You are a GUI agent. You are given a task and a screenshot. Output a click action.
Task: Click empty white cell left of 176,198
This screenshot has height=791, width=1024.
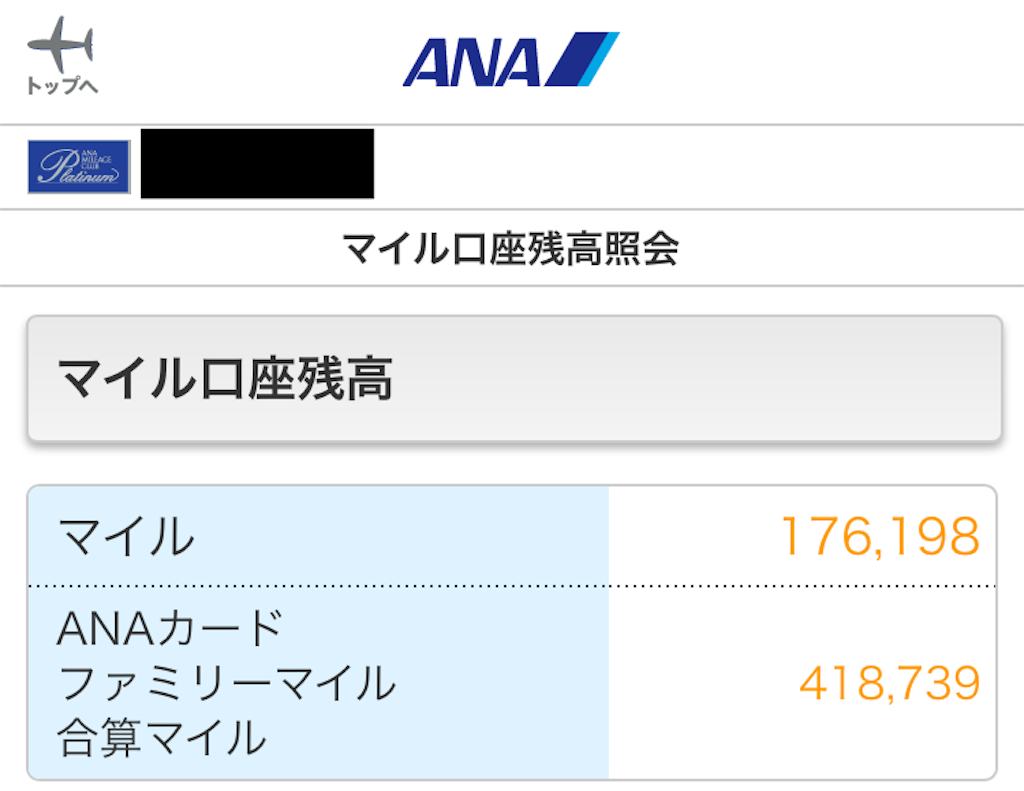click(690, 537)
